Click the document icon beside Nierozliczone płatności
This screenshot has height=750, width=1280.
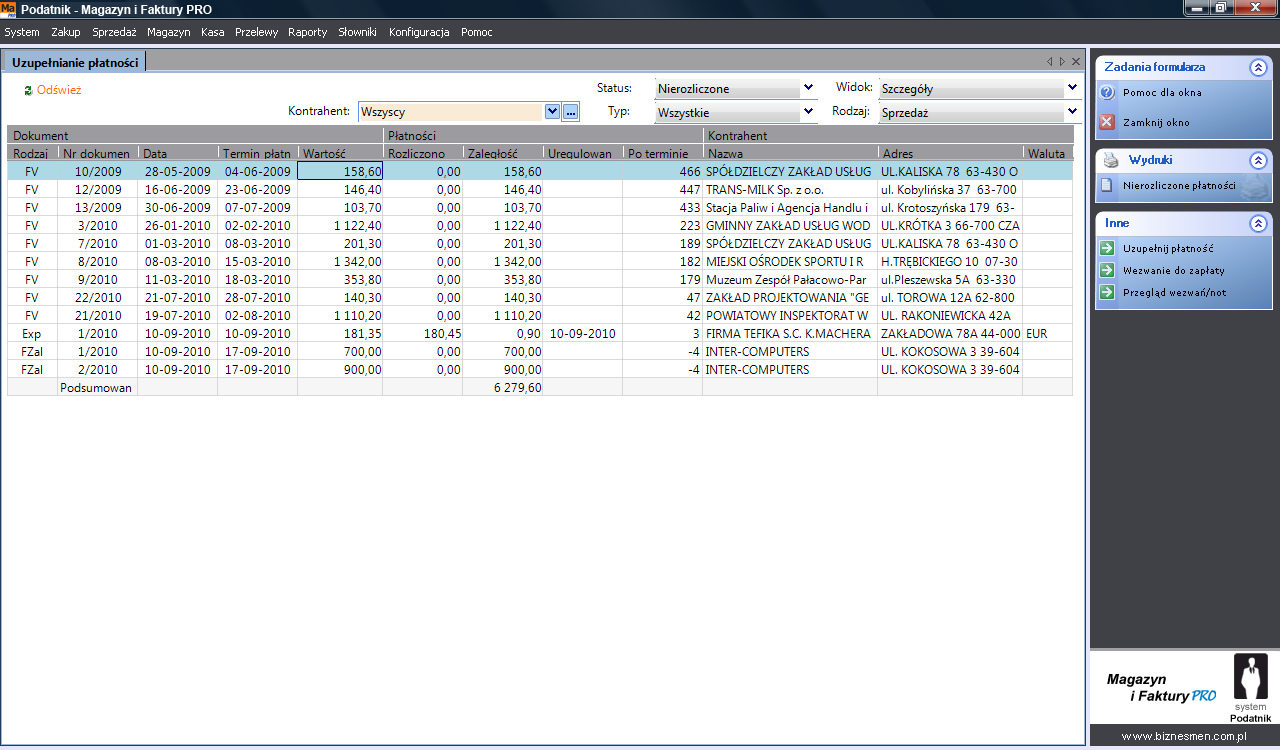click(1107, 185)
